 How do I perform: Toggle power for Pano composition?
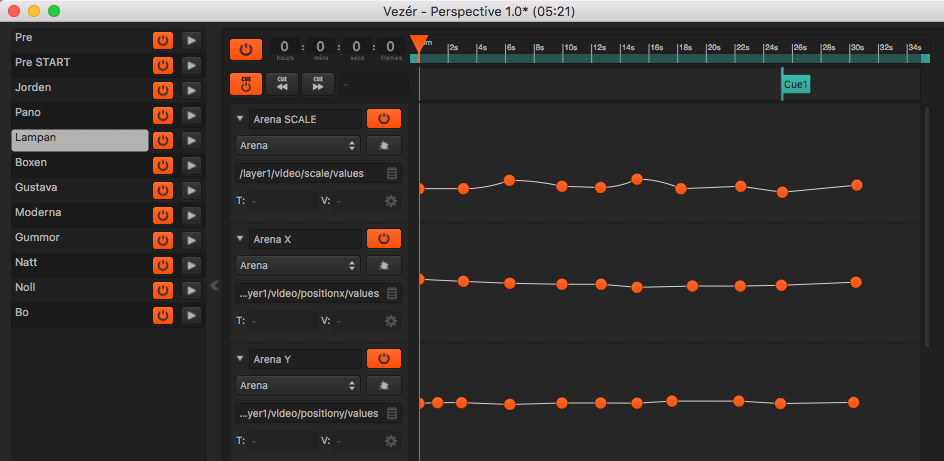coord(163,116)
